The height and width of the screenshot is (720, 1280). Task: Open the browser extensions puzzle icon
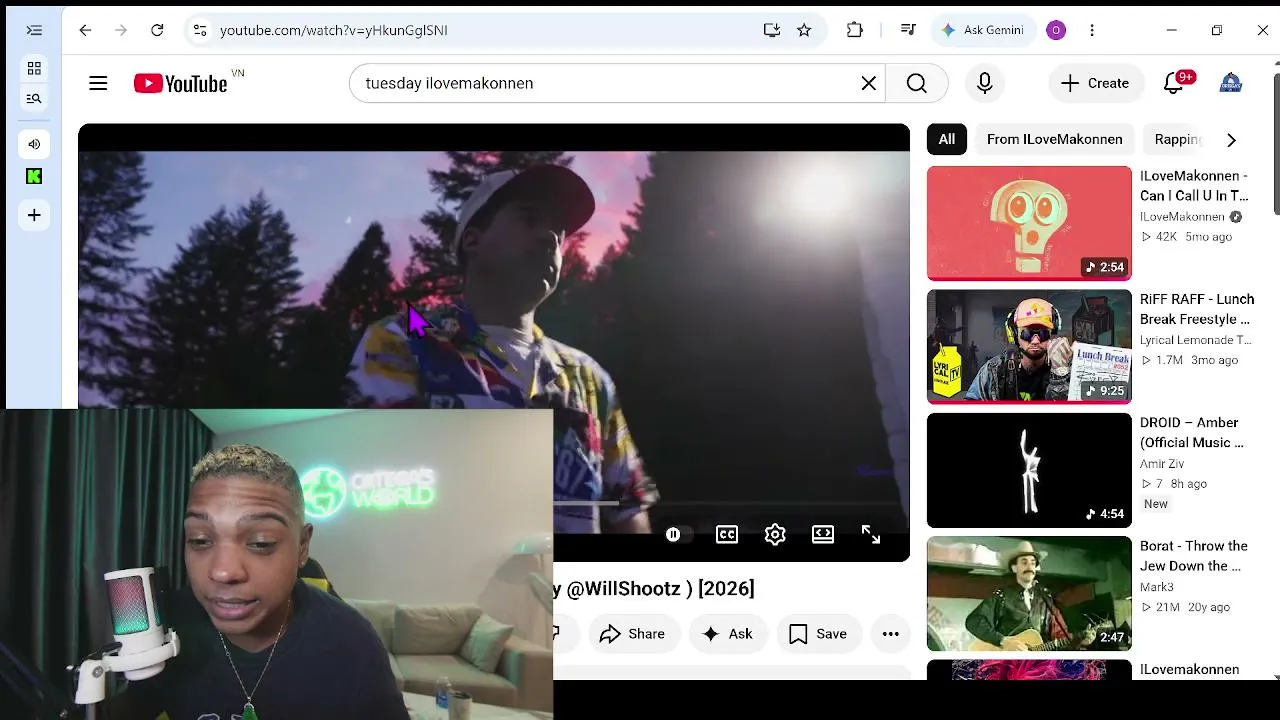[x=855, y=30]
